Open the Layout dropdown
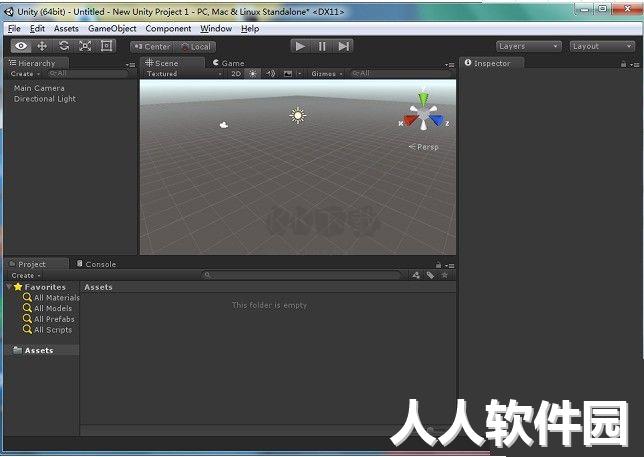This screenshot has width=644, height=457. [602, 46]
